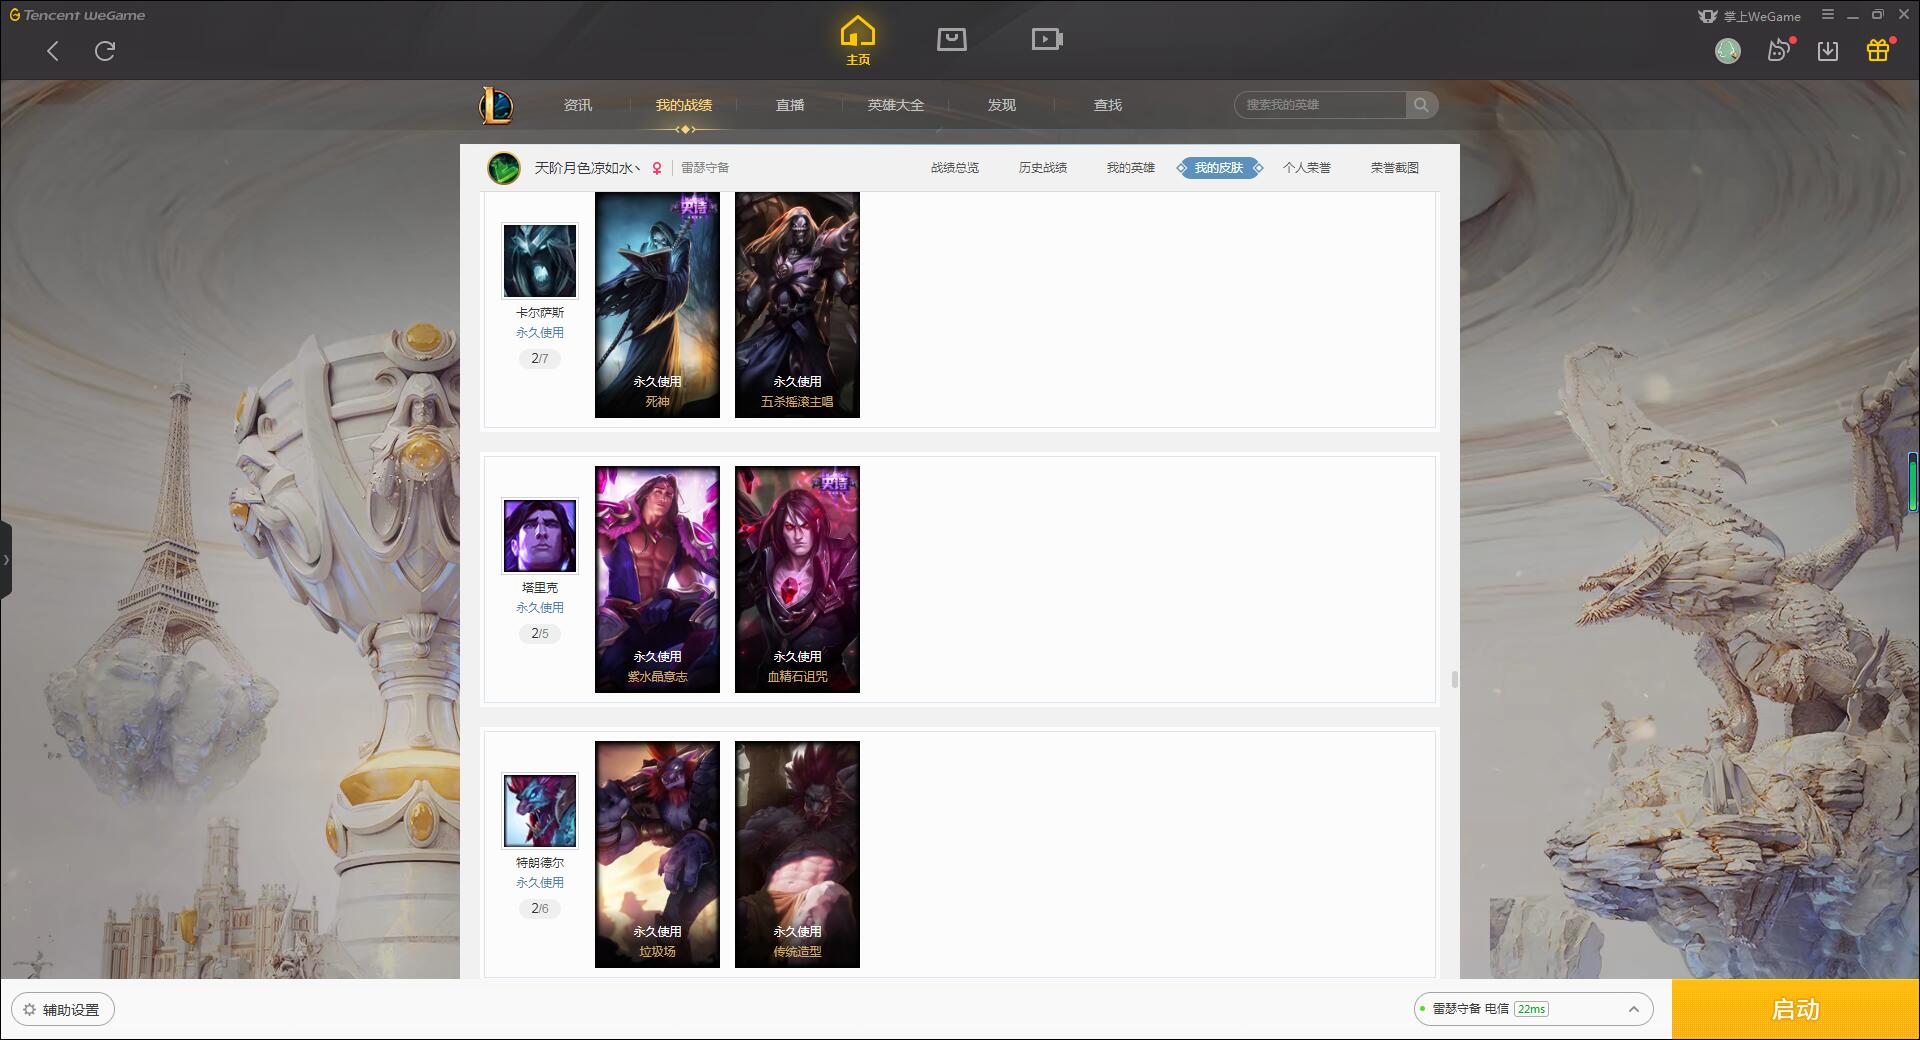Viewport: 1920px width, 1040px height.
Task: Click the summoner name 天阶月色凉如水
Action: [x=587, y=168]
